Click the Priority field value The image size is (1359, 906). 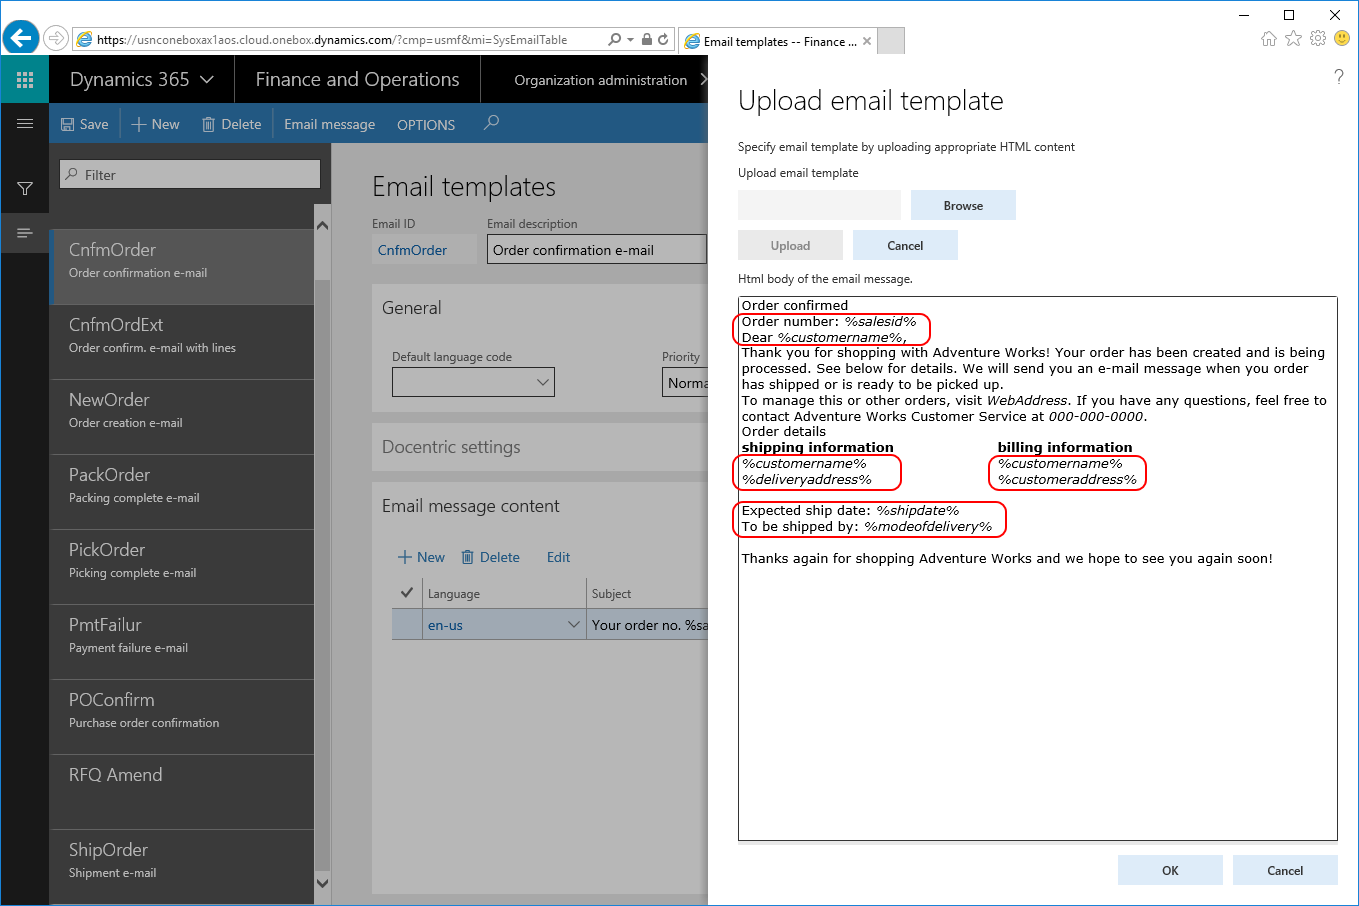coord(686,382)
